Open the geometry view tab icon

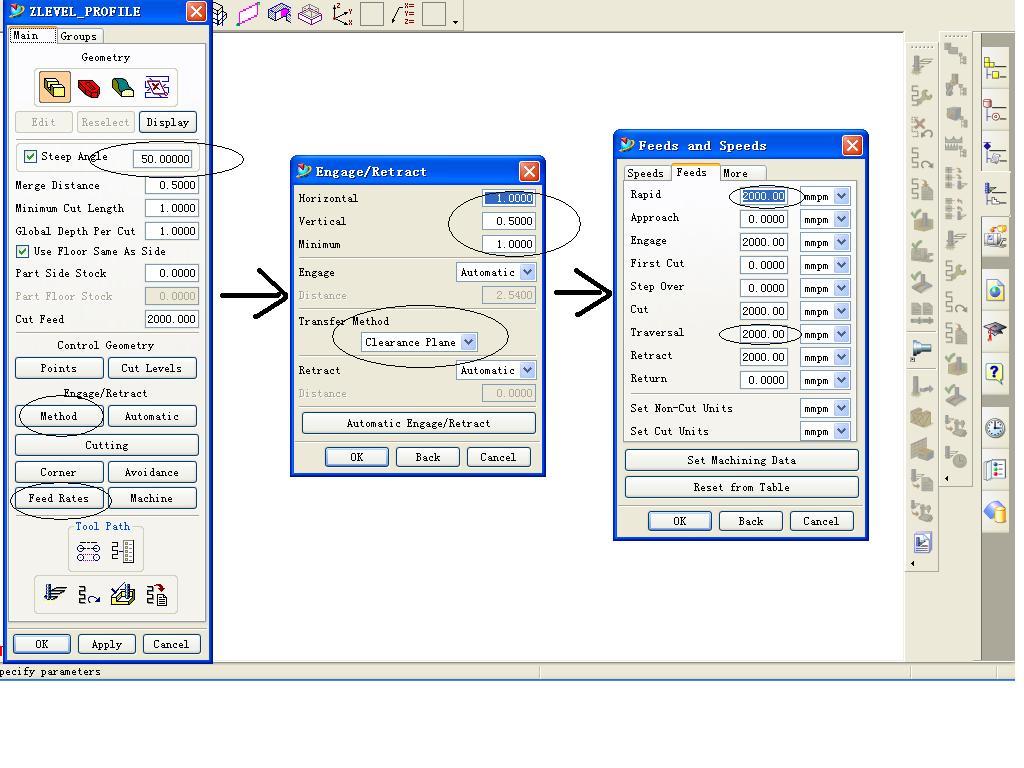(x=995, y=153)
